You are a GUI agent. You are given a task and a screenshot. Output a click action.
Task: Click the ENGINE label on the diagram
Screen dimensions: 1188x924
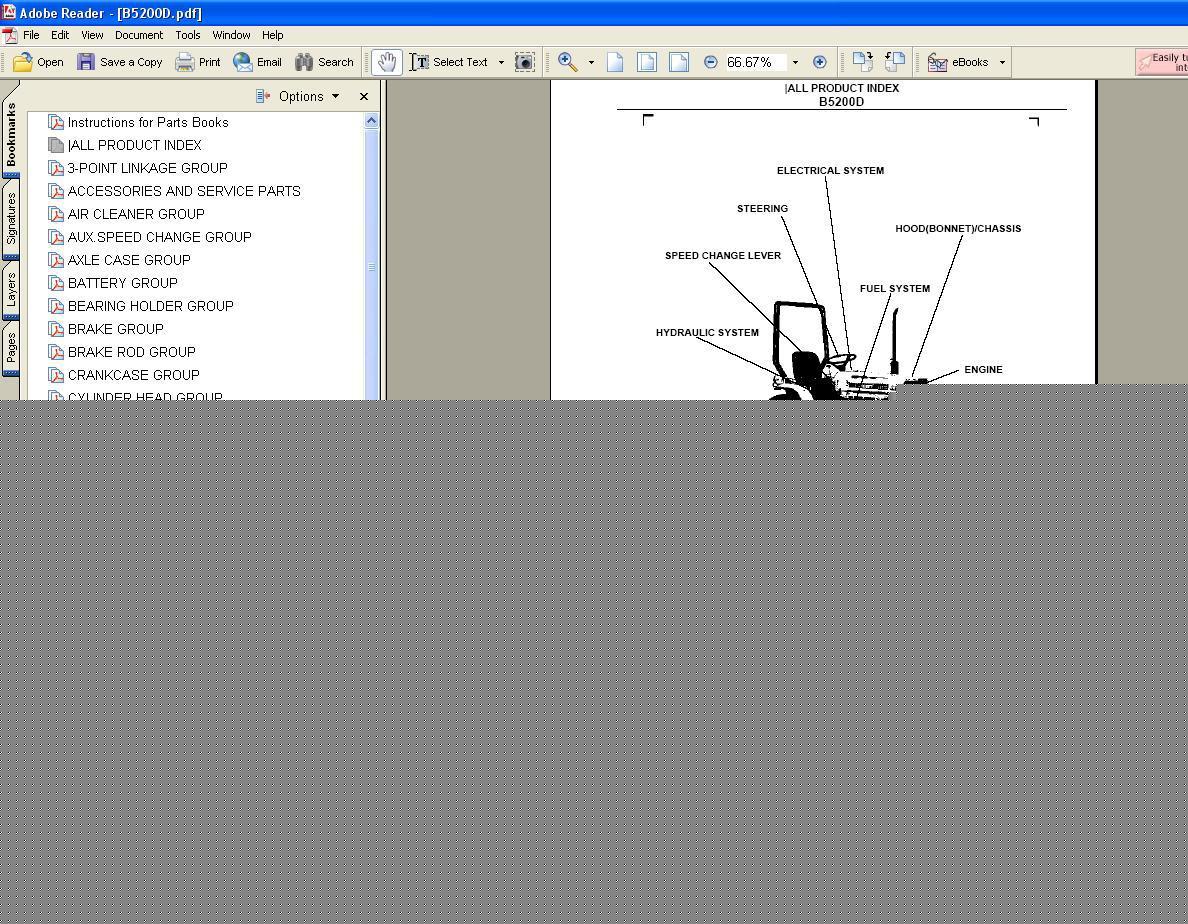tap(983, 370)
